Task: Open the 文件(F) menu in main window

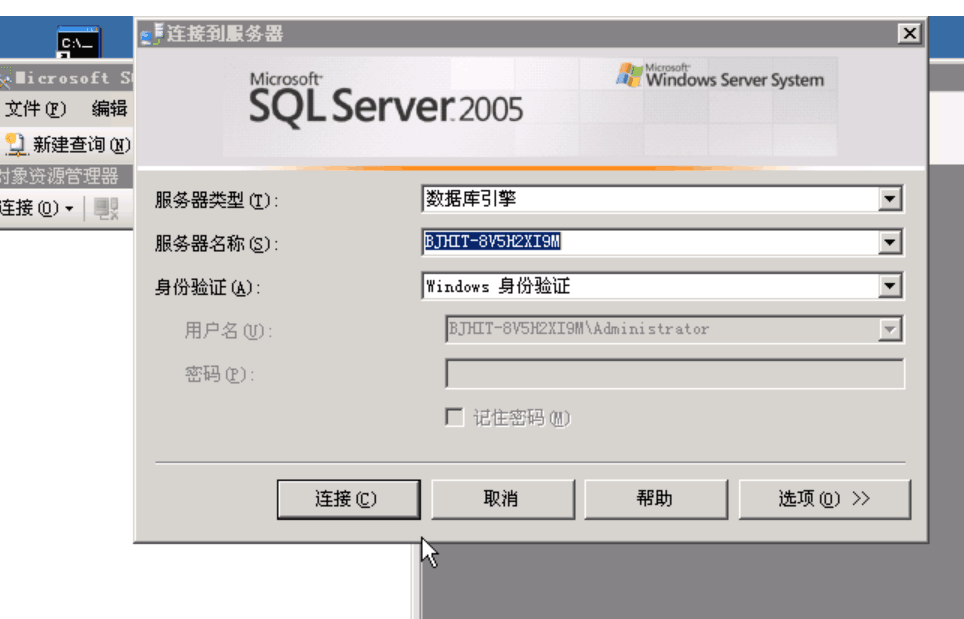Action: click(35, 109)
